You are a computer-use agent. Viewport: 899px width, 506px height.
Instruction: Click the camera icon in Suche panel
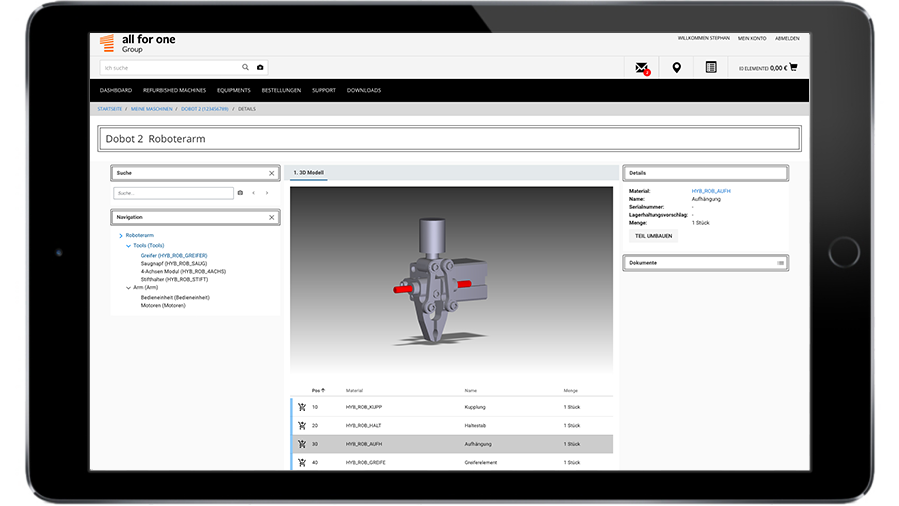point(240,193)
